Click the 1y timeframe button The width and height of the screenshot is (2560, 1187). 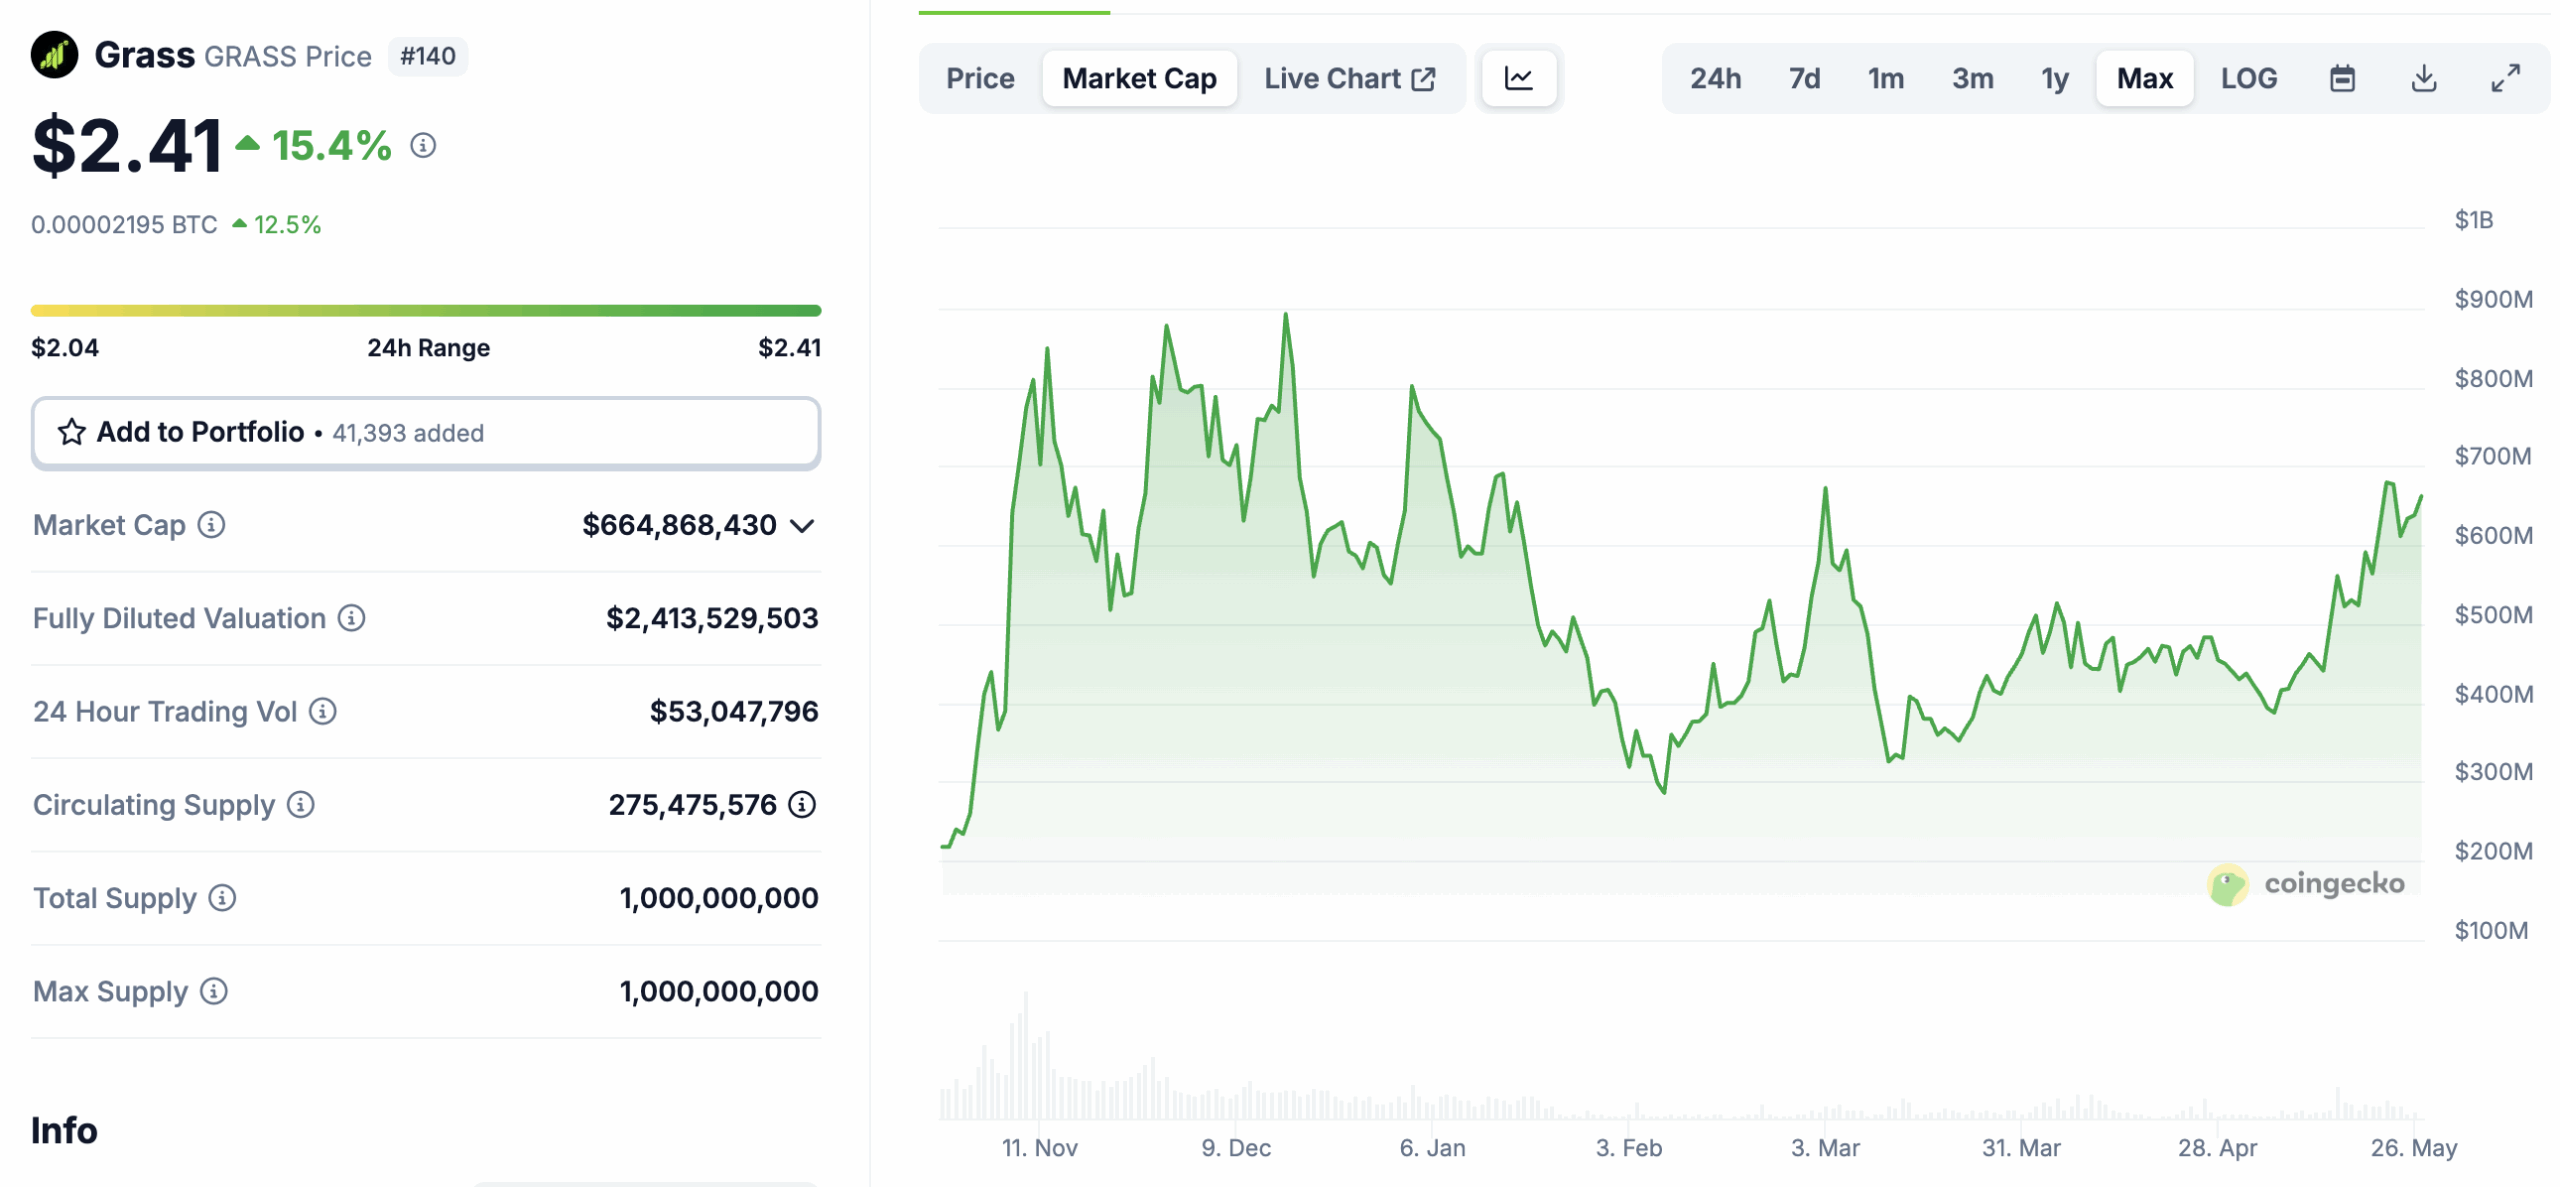click(2053, 78)
